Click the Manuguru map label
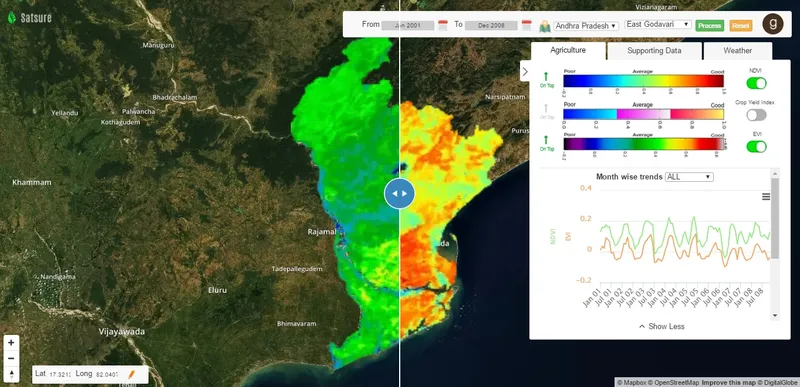800x387 pixels. point(158,45)
